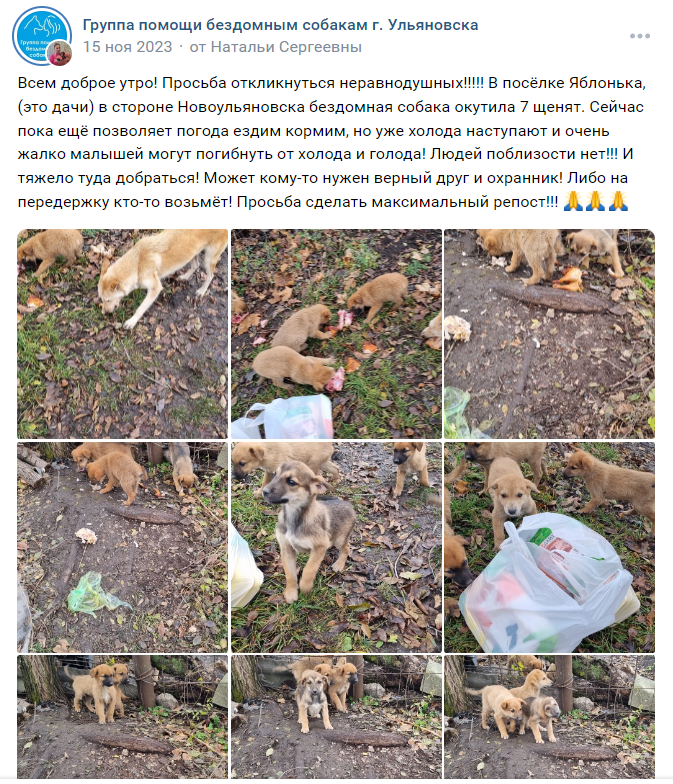Open photo with green plastic bag on ground
Image resolution: width=673 pixels, height=784 pixels.
click(x=122, y=548)
